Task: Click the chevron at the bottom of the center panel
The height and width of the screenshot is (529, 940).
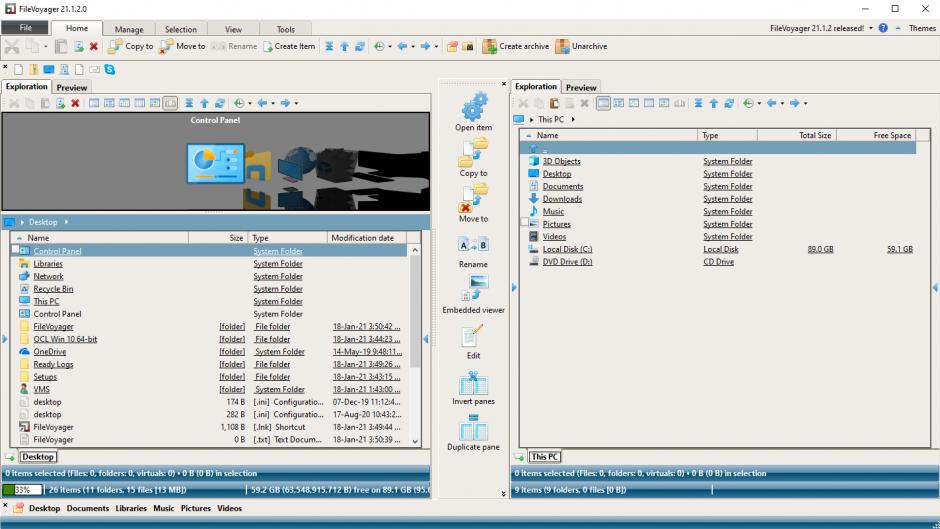Action: point(504,494)
